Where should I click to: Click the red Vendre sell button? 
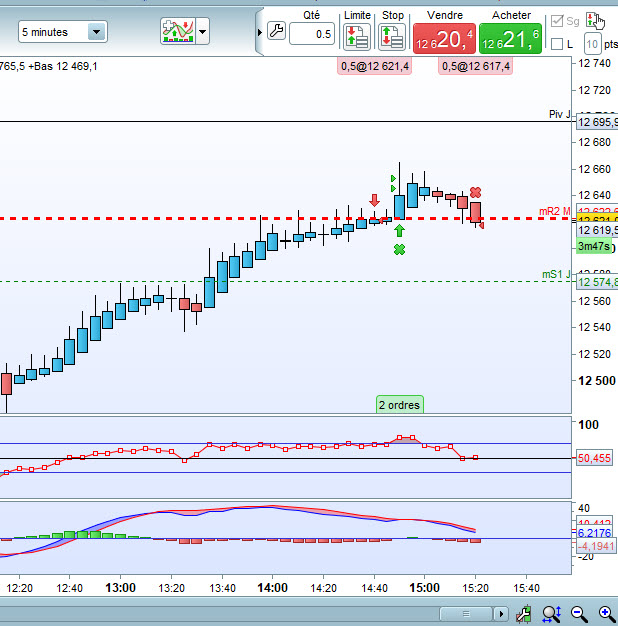tap(444, 39)
